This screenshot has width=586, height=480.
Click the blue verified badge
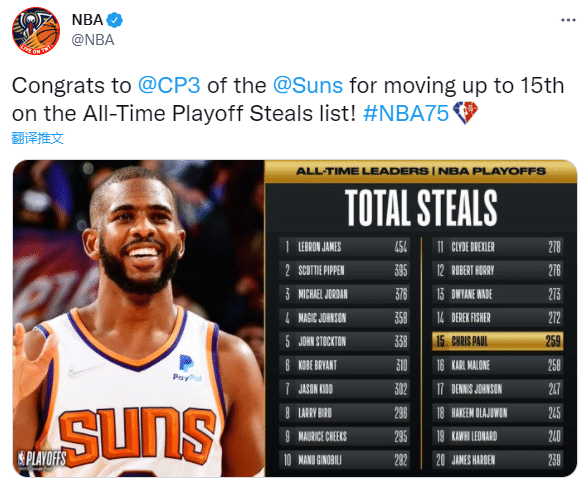pyautogui.click(x=115, y=20)
